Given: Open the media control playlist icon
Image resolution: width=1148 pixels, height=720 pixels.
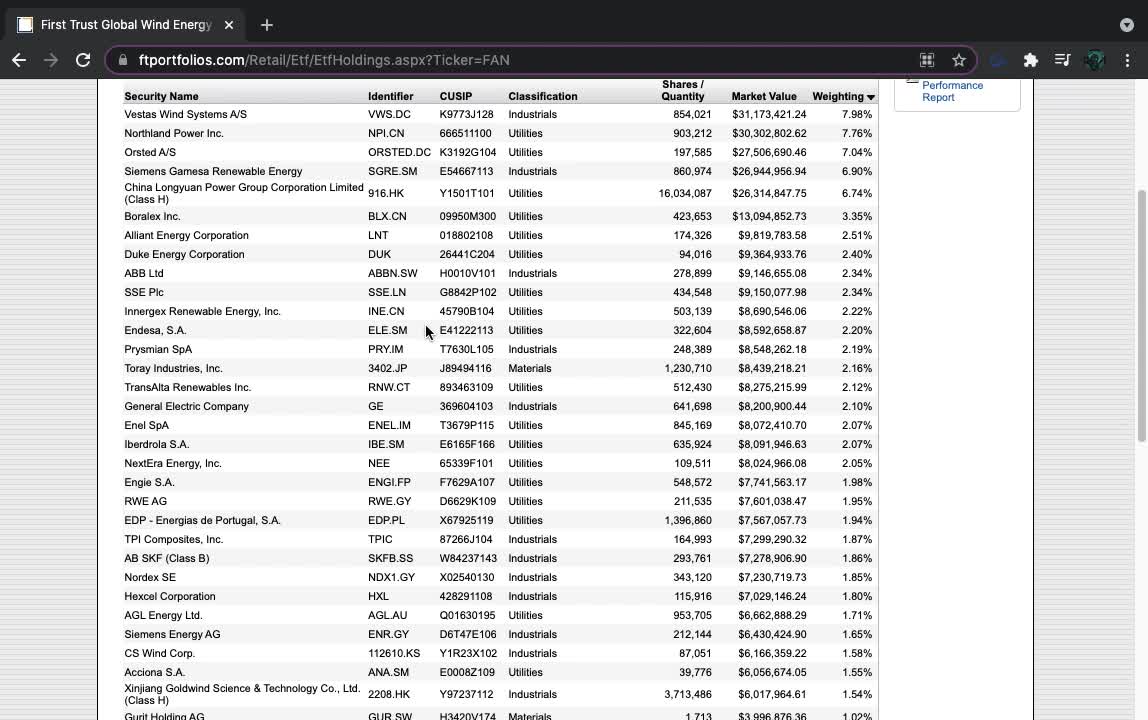Looking at the screenshot, I should tap(1062, 60).
